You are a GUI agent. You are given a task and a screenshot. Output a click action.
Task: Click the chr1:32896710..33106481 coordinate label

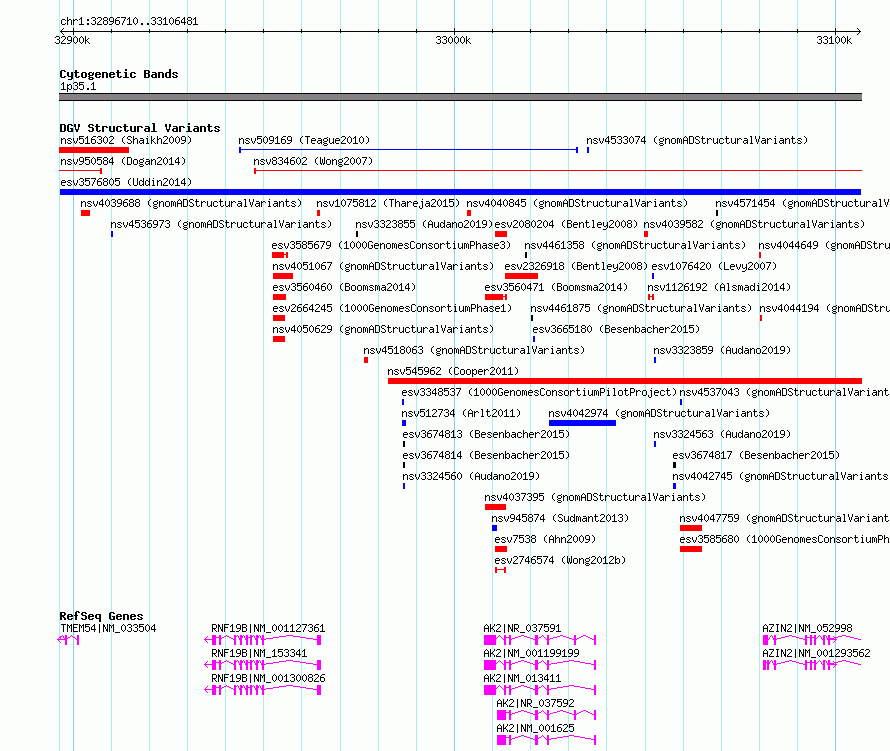pyautogui.click(x=129, y=22)
